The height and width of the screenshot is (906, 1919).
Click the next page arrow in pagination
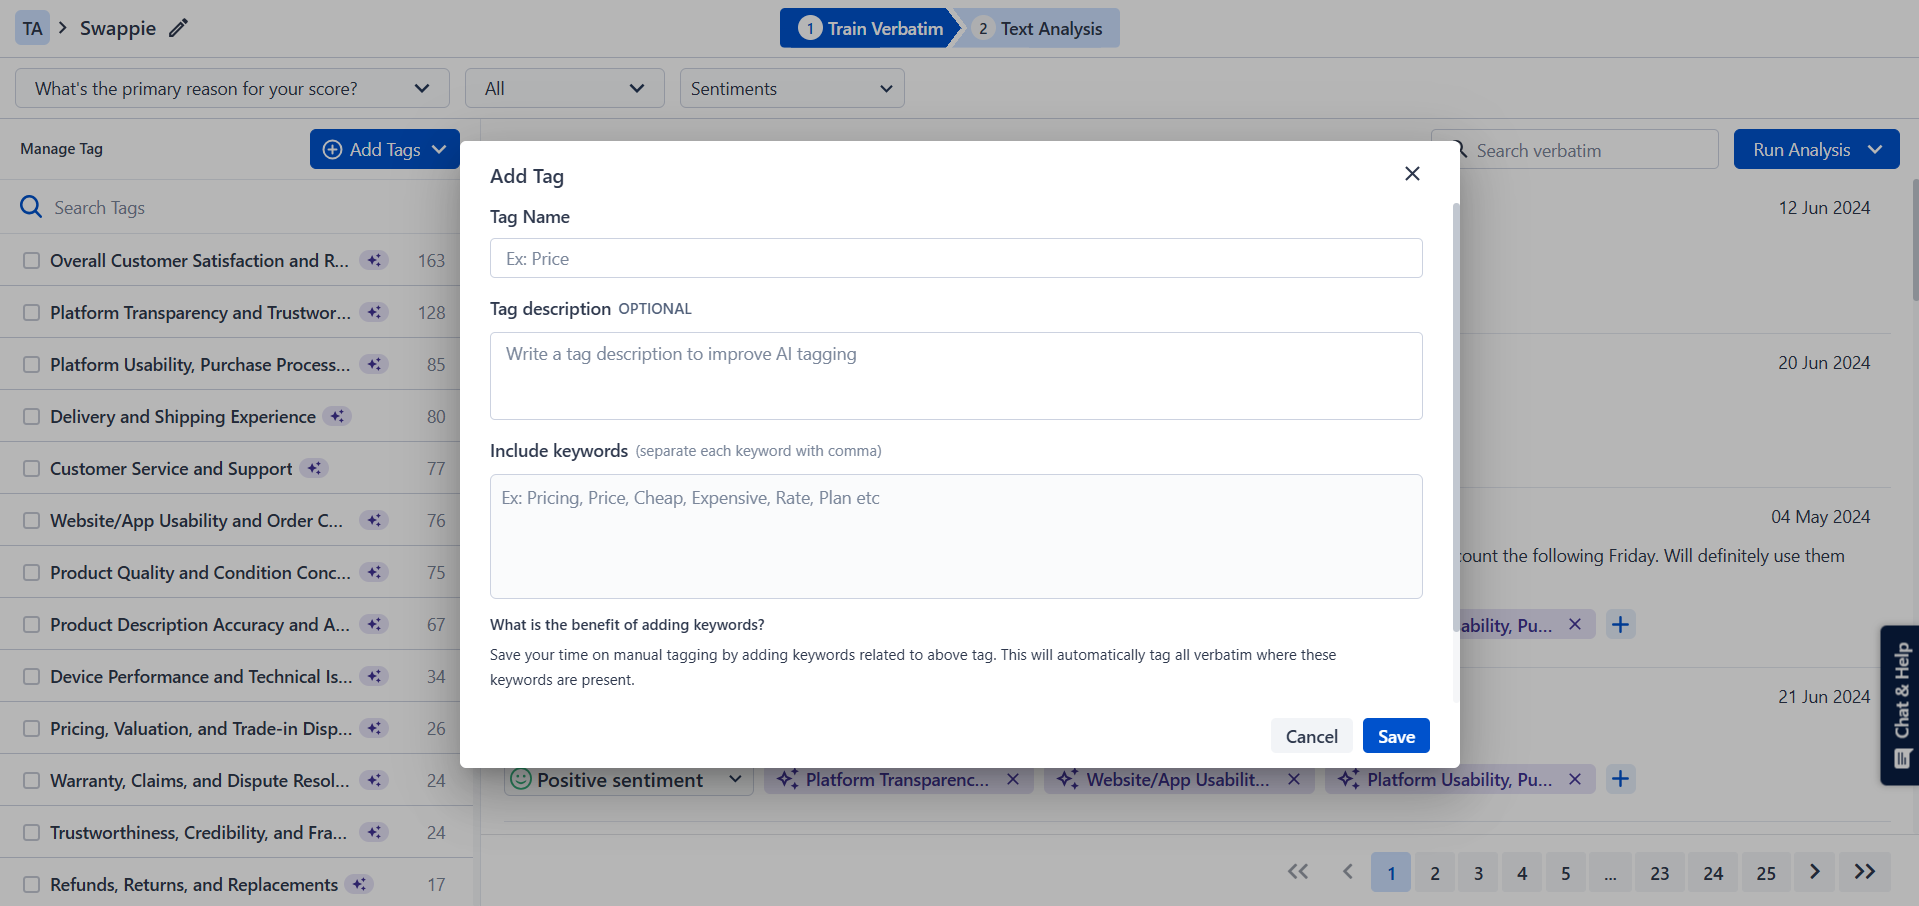click(1814, 872)
